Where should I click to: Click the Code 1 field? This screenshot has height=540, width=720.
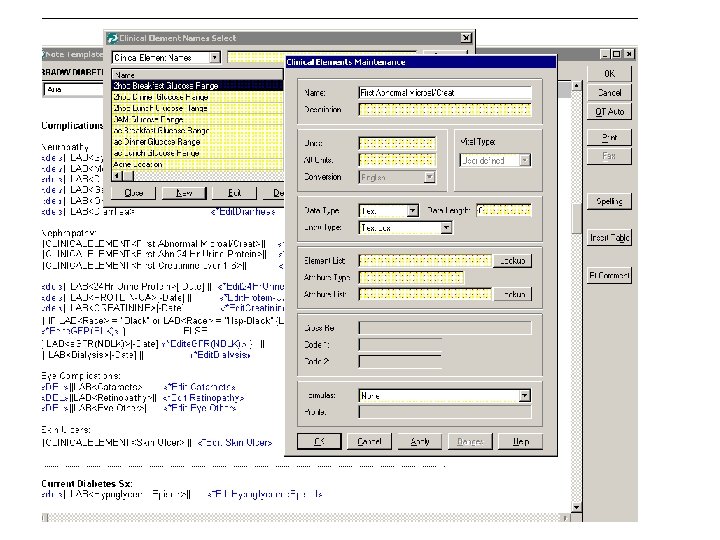coord(400,345)
